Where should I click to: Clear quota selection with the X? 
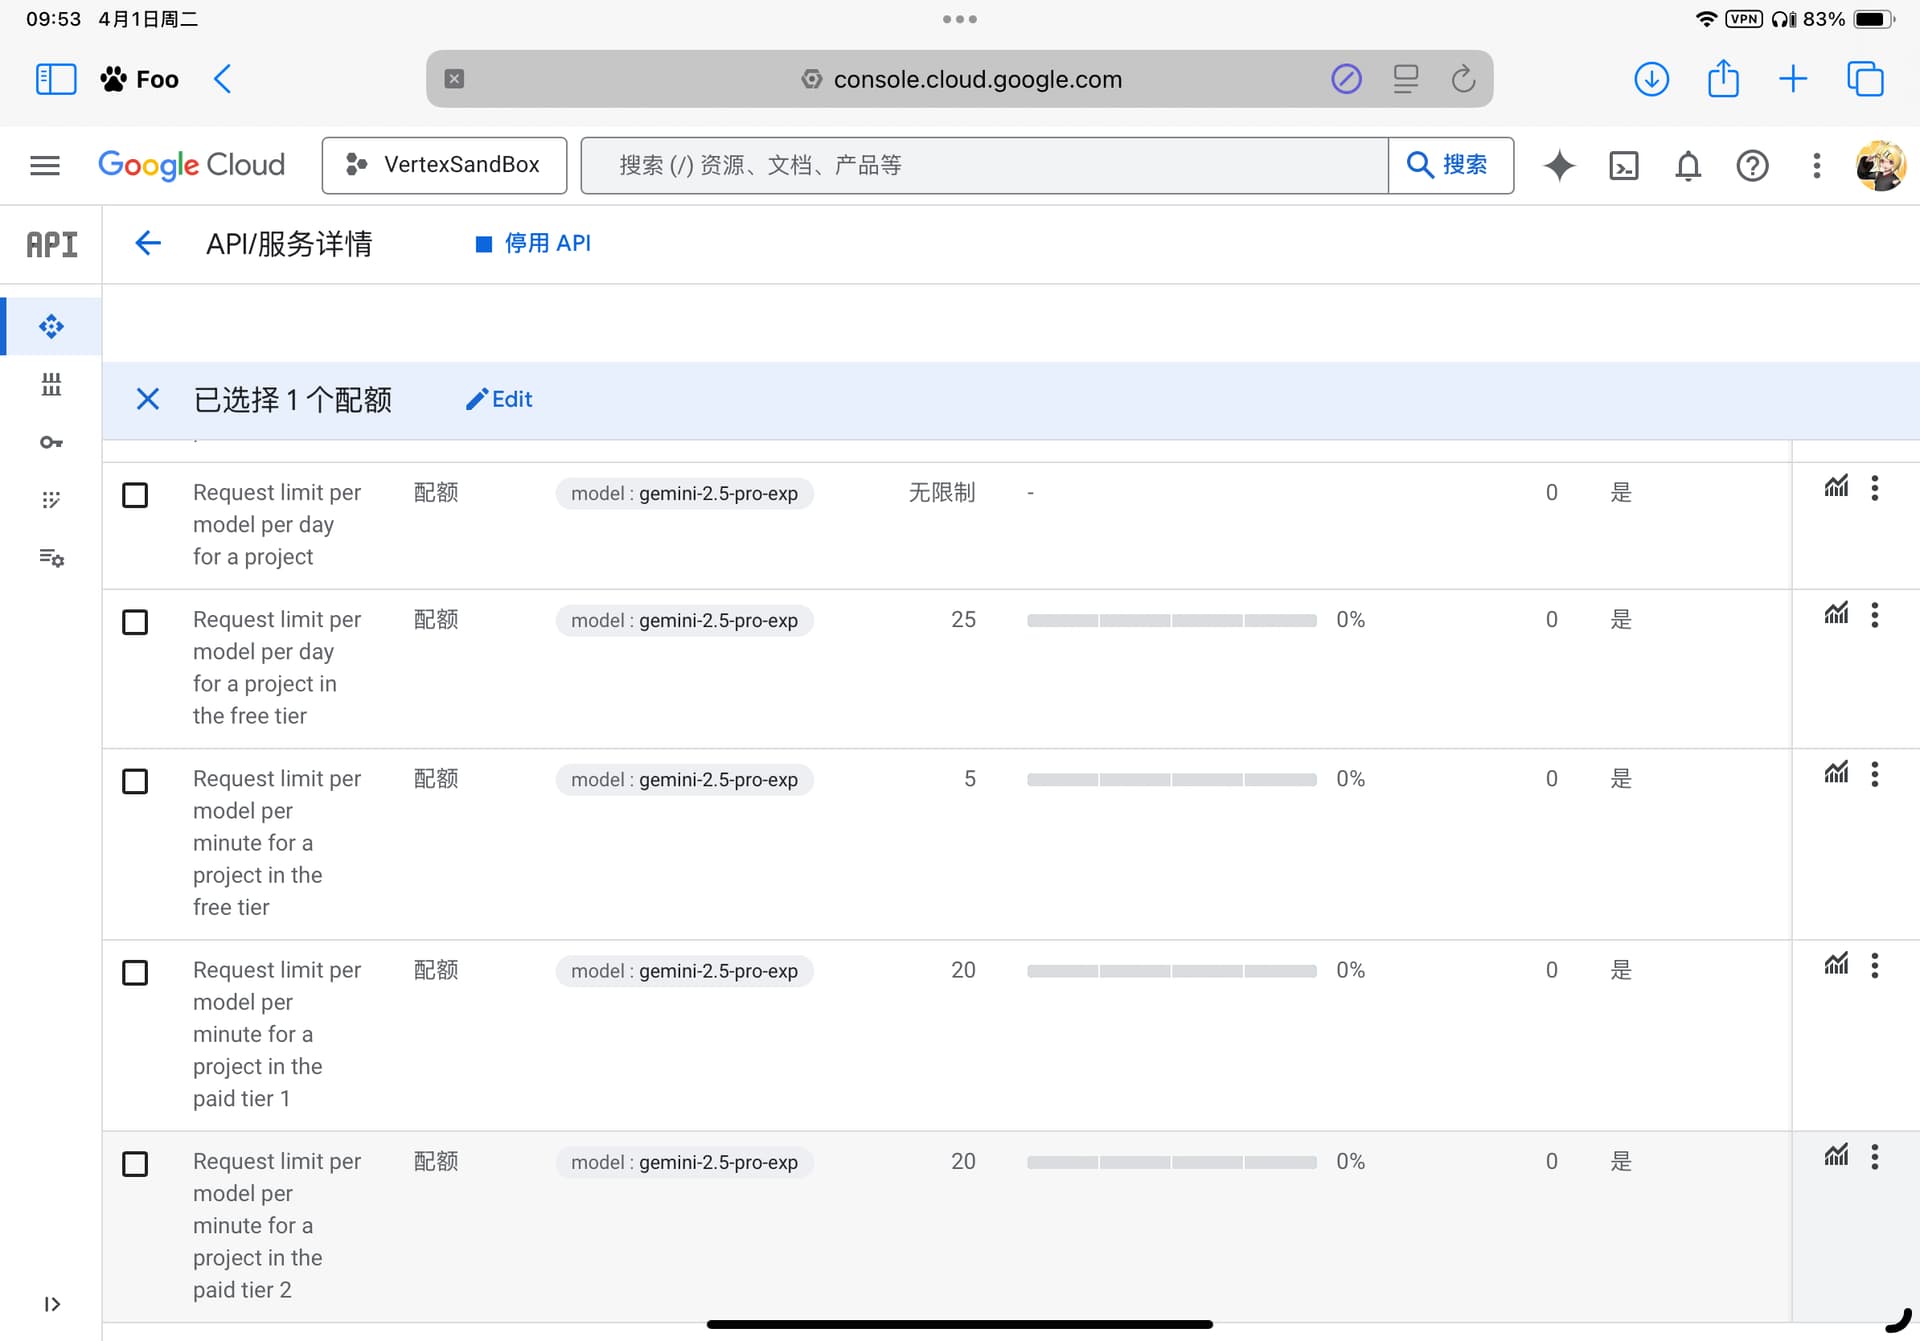click(x=147, y=399)
